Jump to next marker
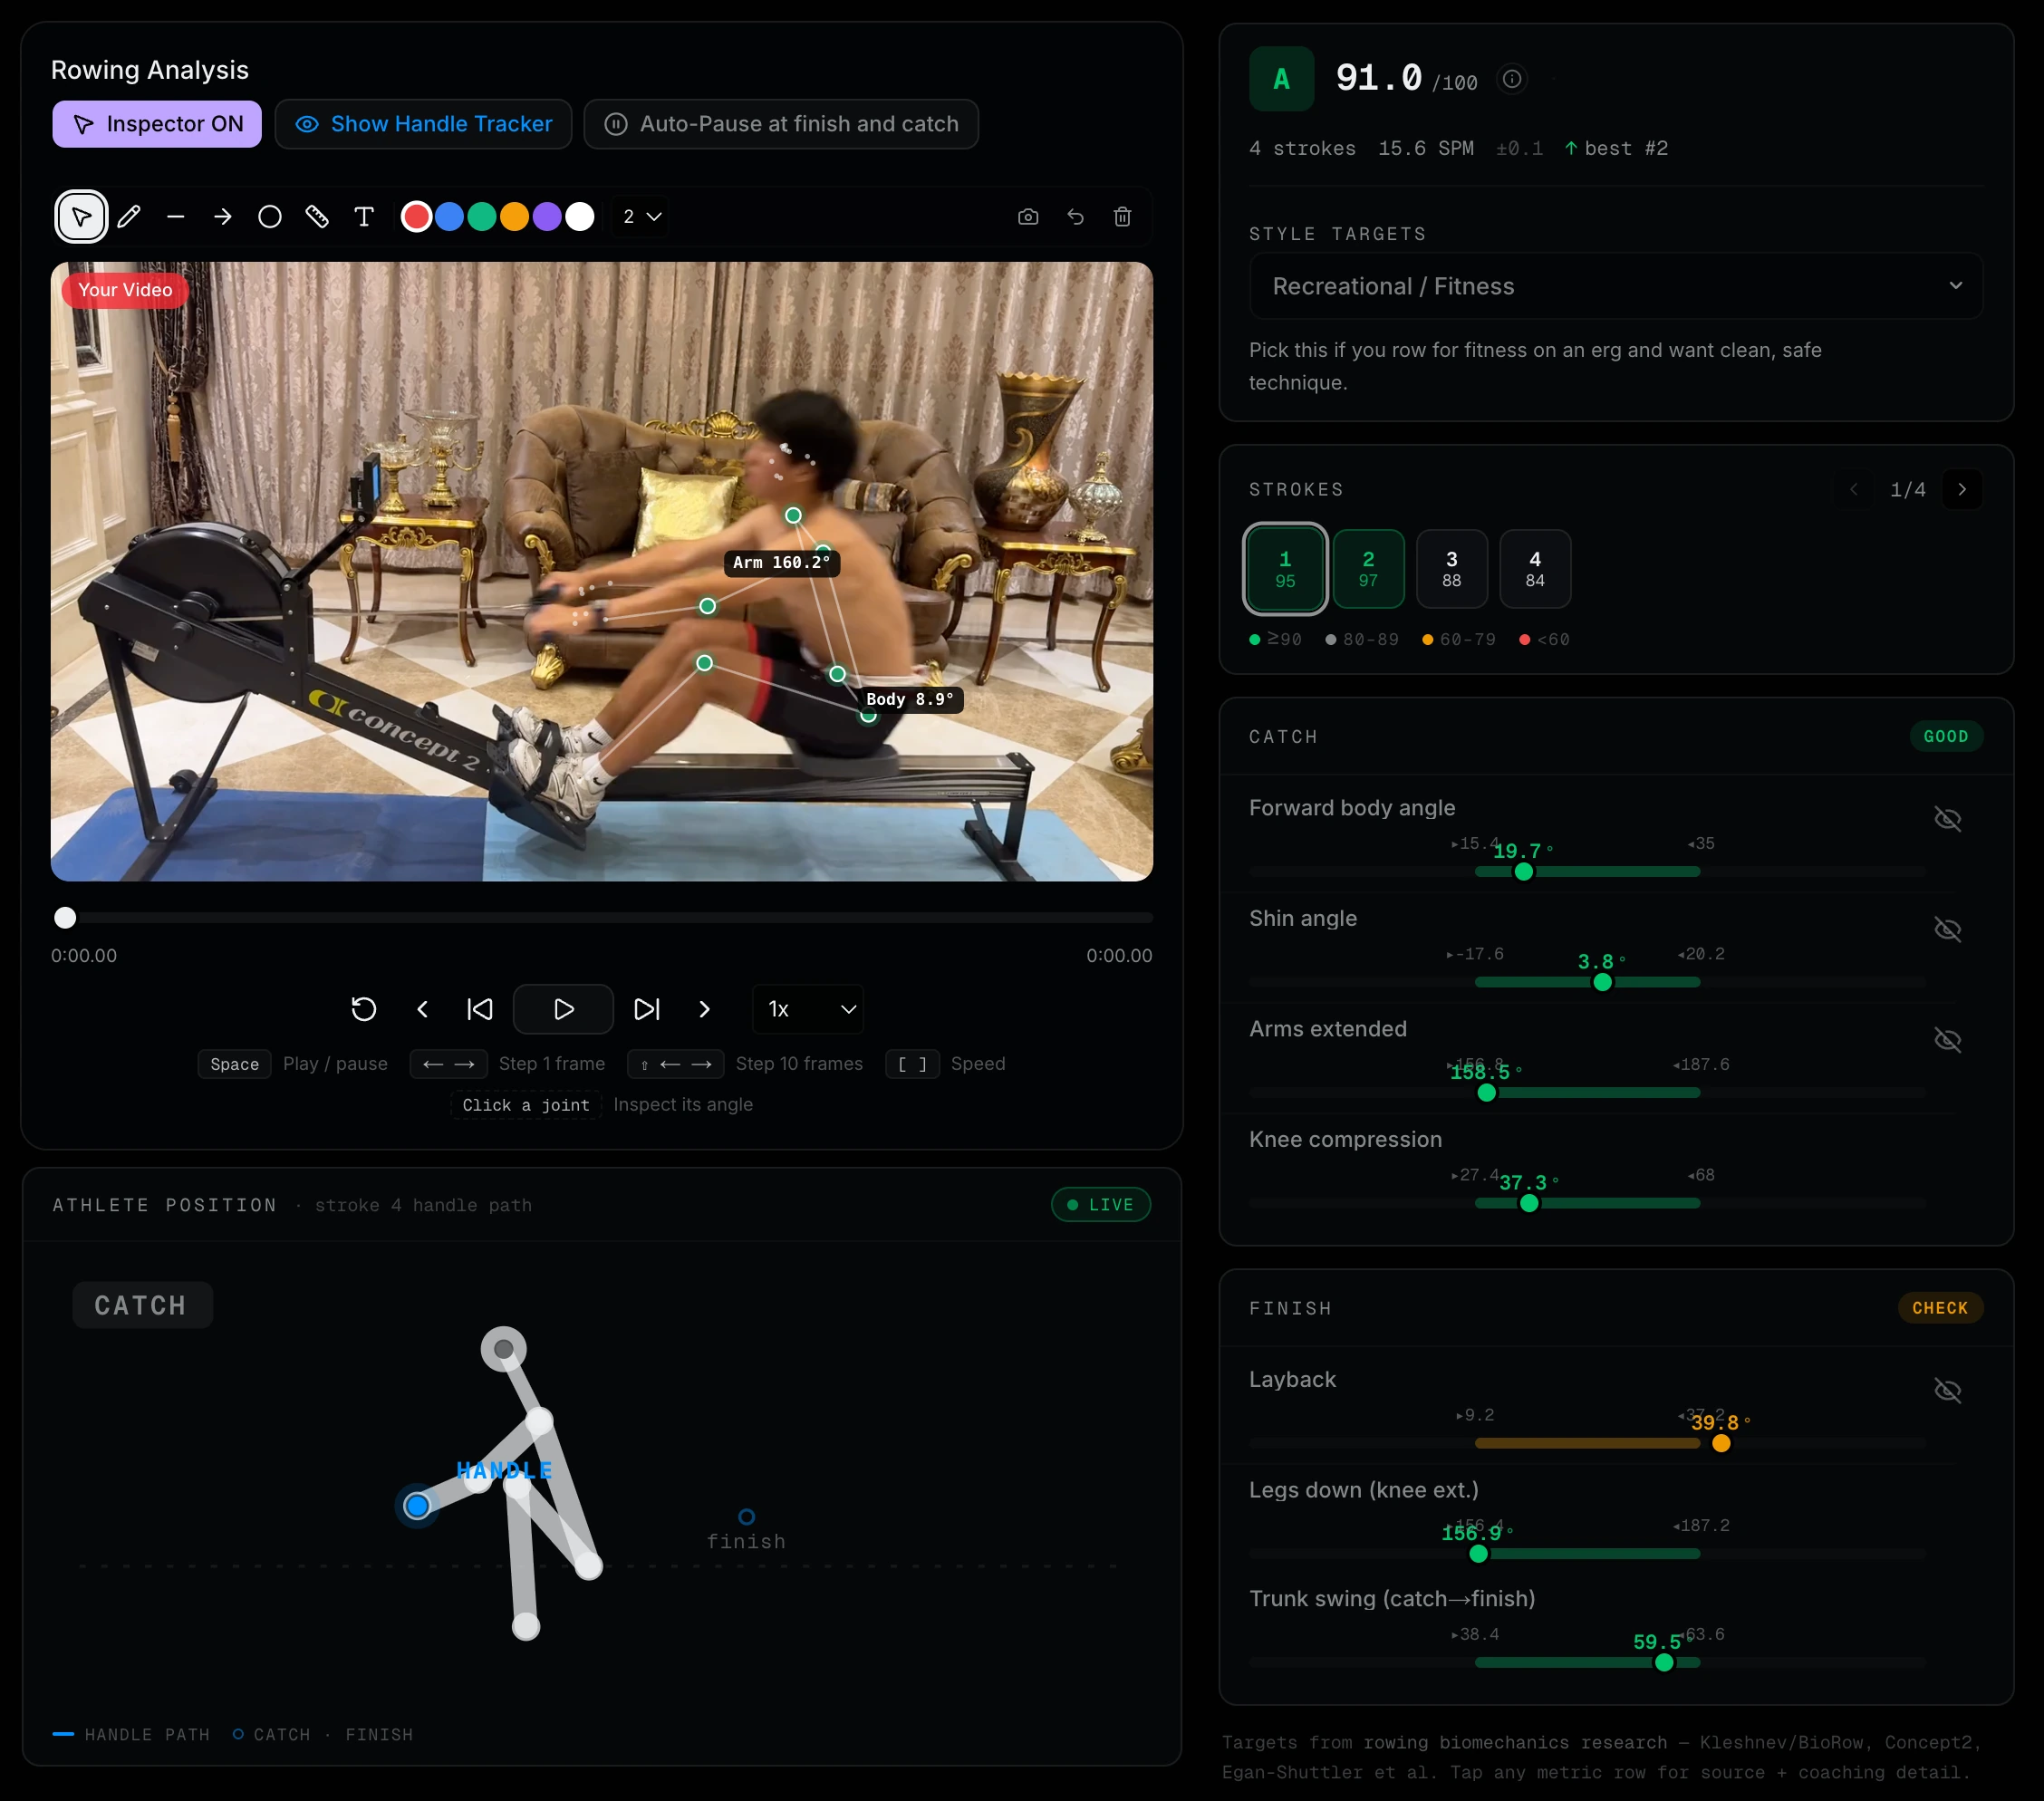Image resolution: width=2044 pixels, height=1801 pixels. tap(647, 1009)
